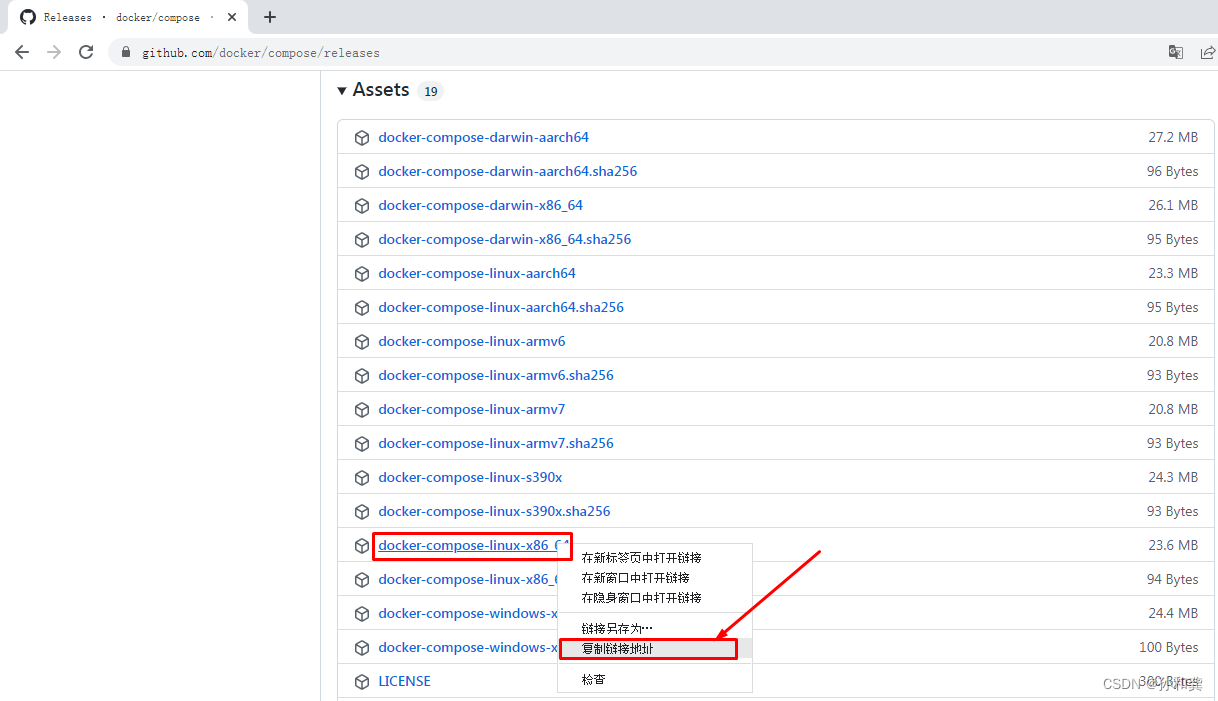Open docker-compose-darwin-x86_64.sha256 link

(504, 239)
